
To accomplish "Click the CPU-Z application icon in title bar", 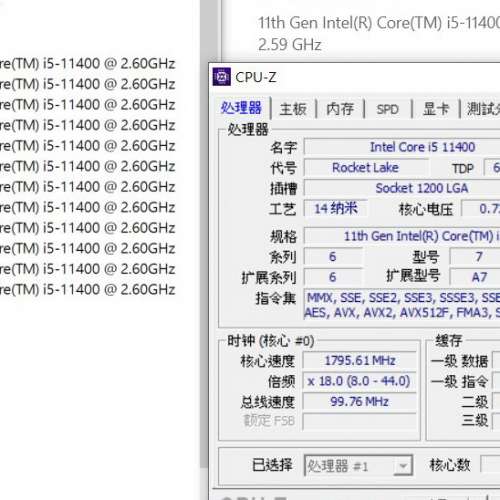I will coord(221,77).
